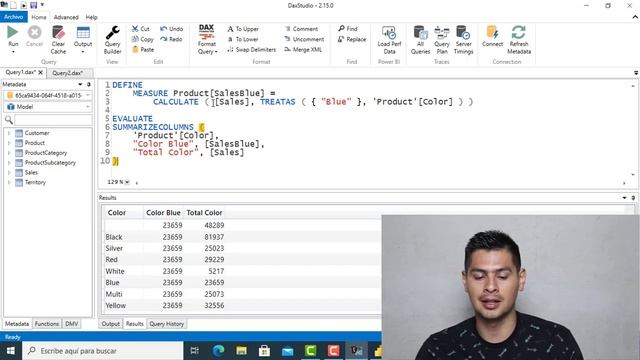
Task: Comment the selected lines
Action: (301, 29)
